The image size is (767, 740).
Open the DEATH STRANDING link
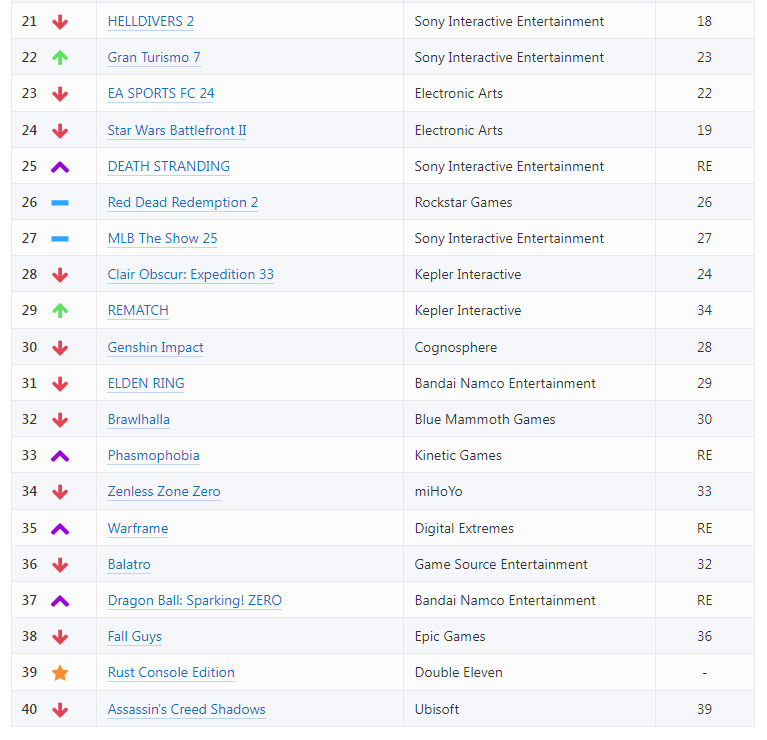point(169,166)
